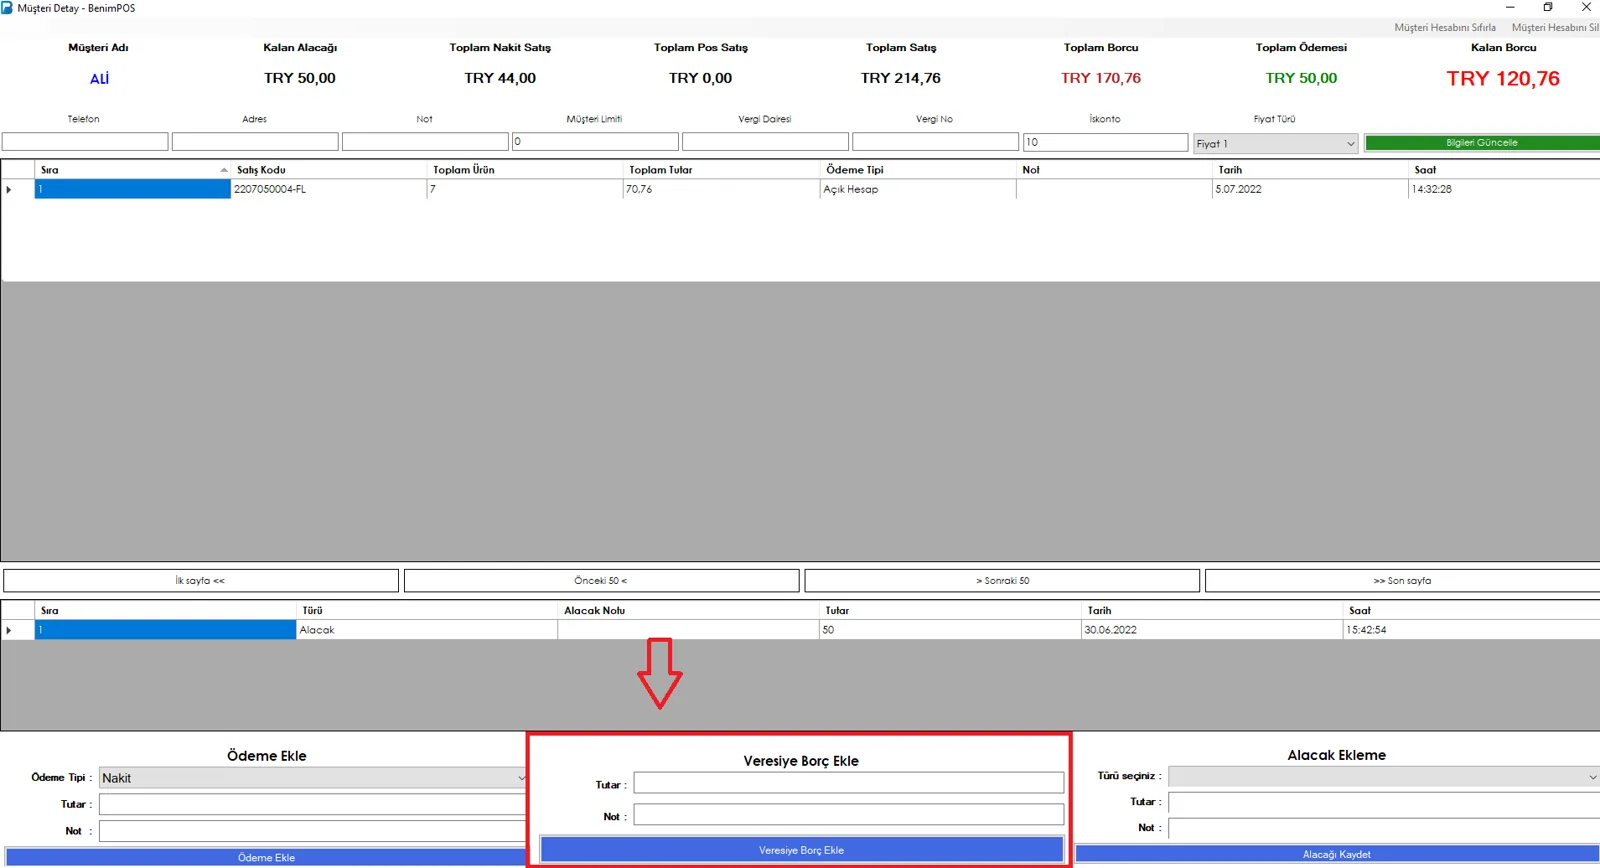Open the Türü seçiniz dropdown in Alacak Ekleme

[1384, 777]
